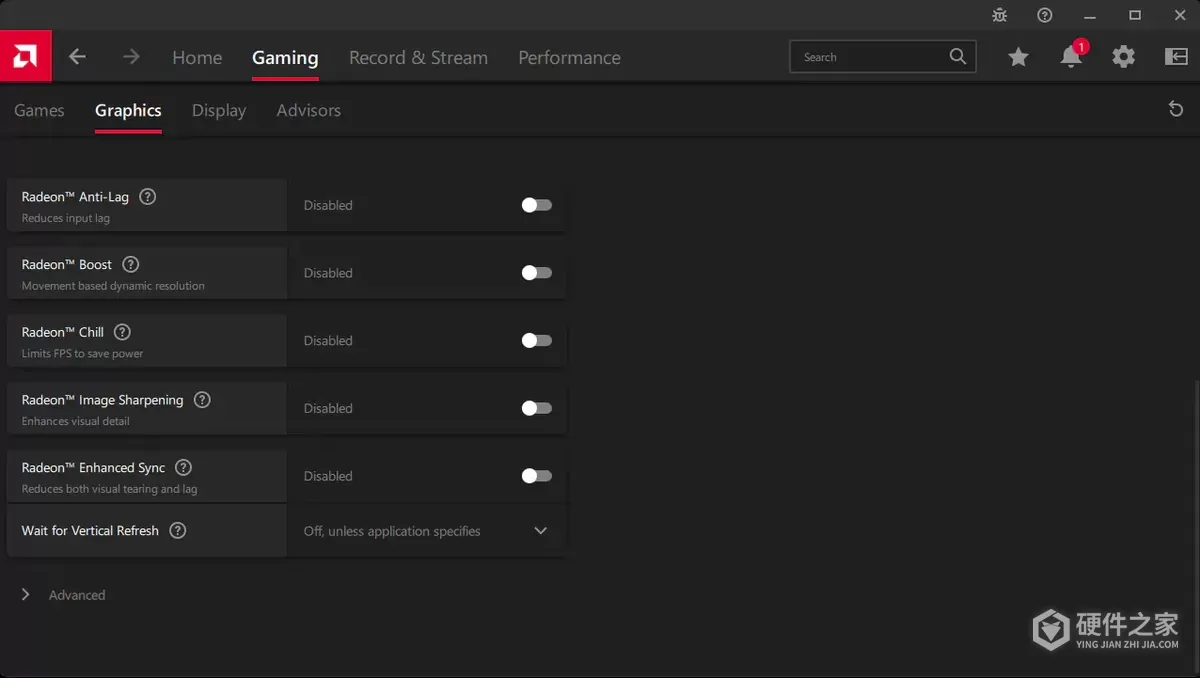Click 'Movement based dynamic resolution' text

pos(113,286)
